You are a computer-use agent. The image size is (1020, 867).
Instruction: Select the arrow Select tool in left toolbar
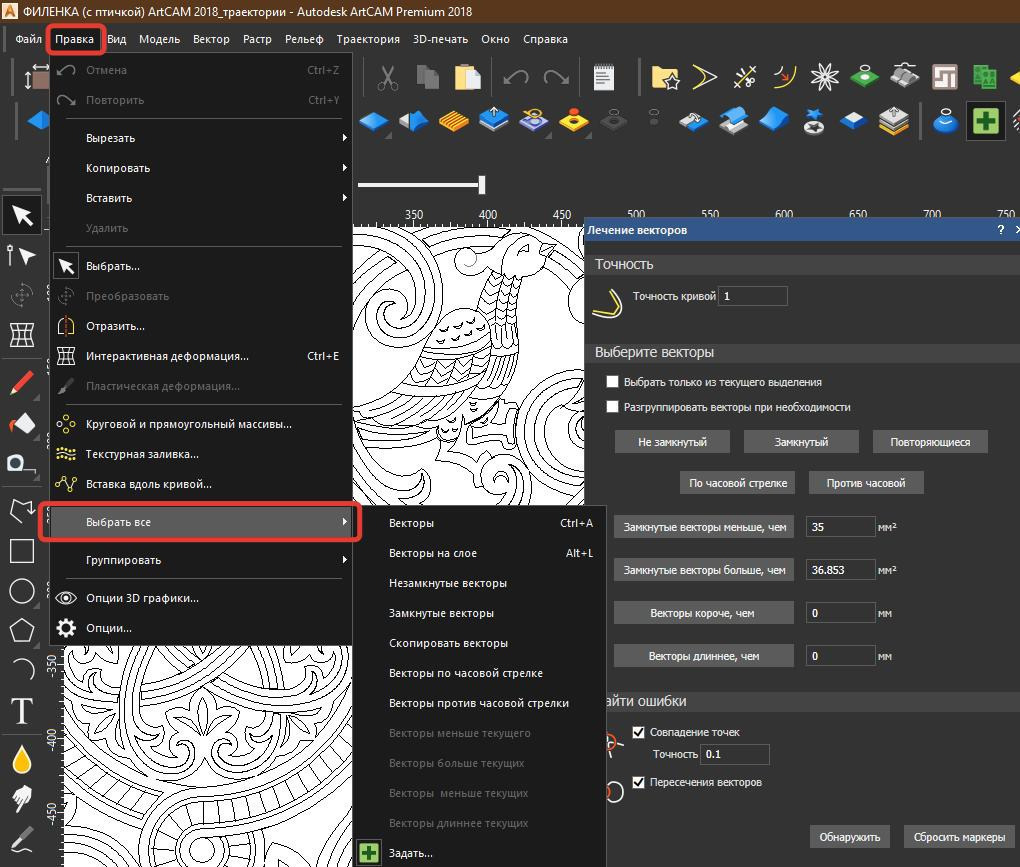click(x=22, y=215)
